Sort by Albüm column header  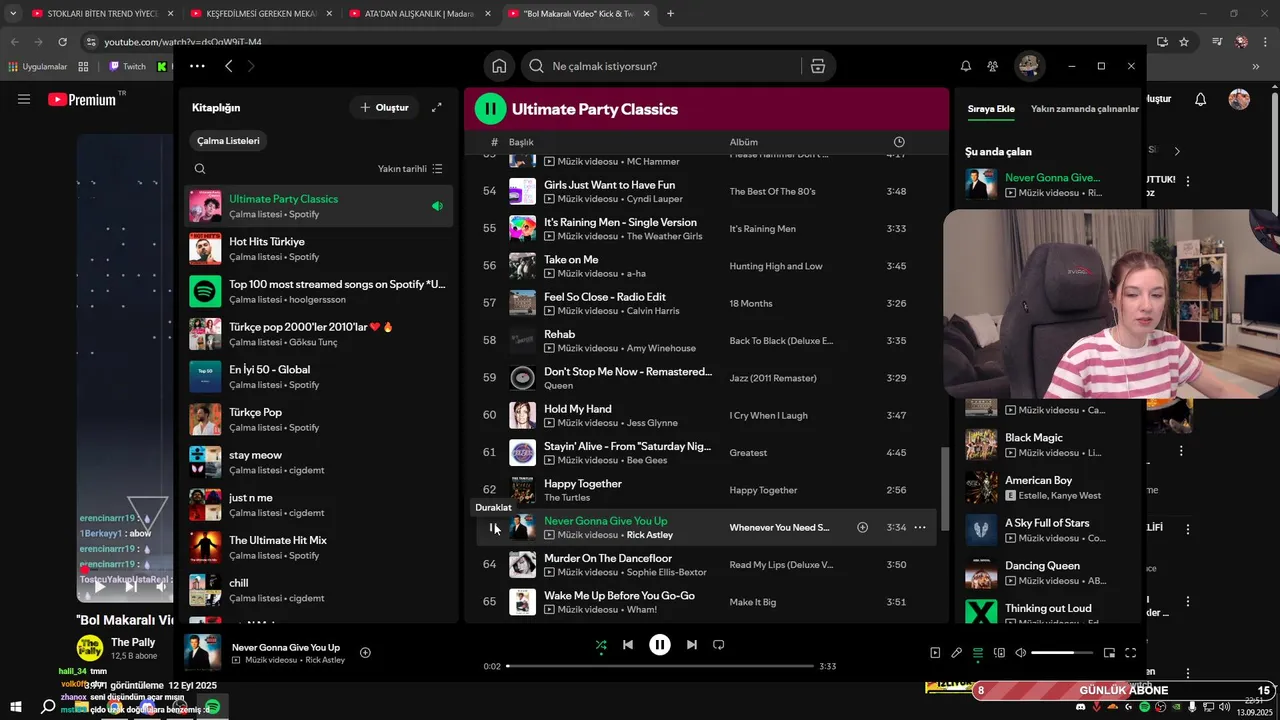744,142
